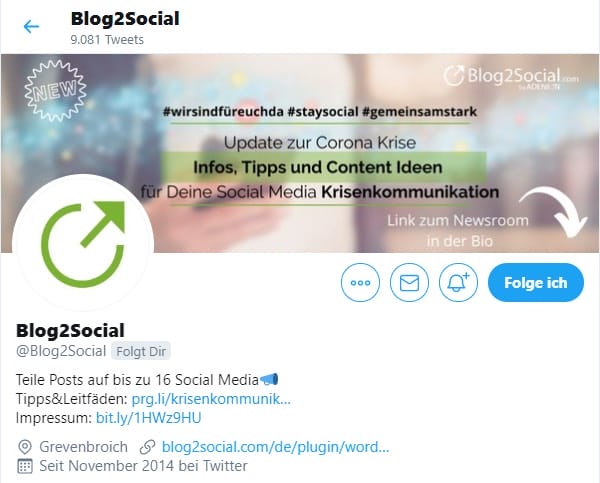Viewport: 600px width, 483px height.
Task: Open the blog2social.com/de/plugin/word… website link
Action: point(276,447)
